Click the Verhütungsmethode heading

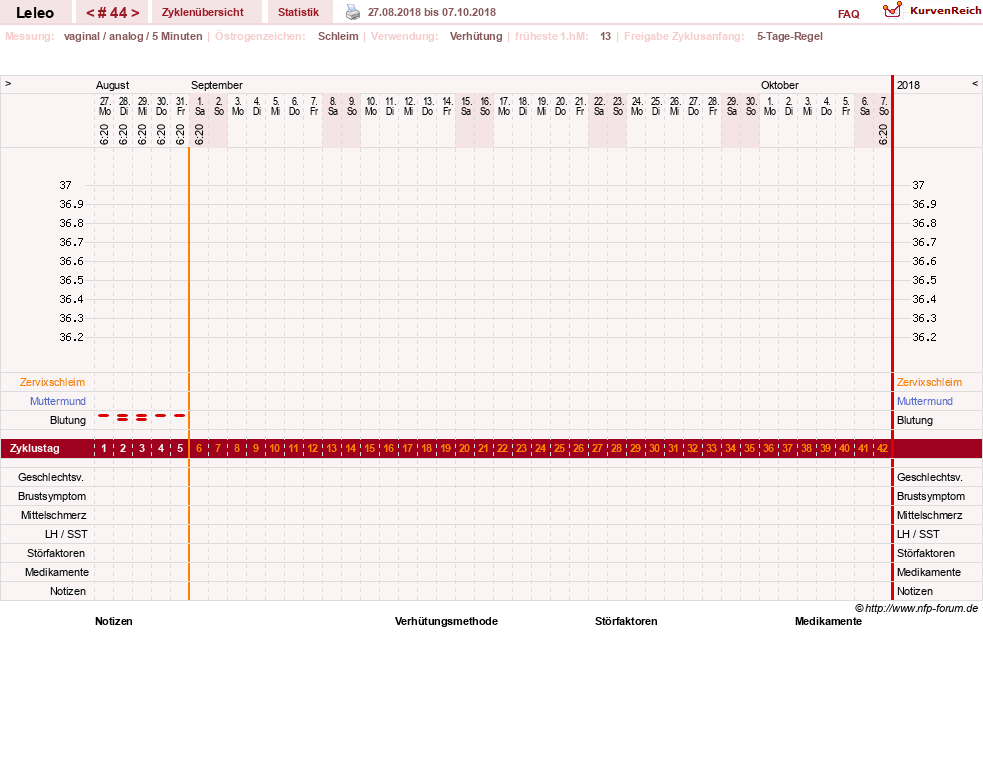point(446,621)
